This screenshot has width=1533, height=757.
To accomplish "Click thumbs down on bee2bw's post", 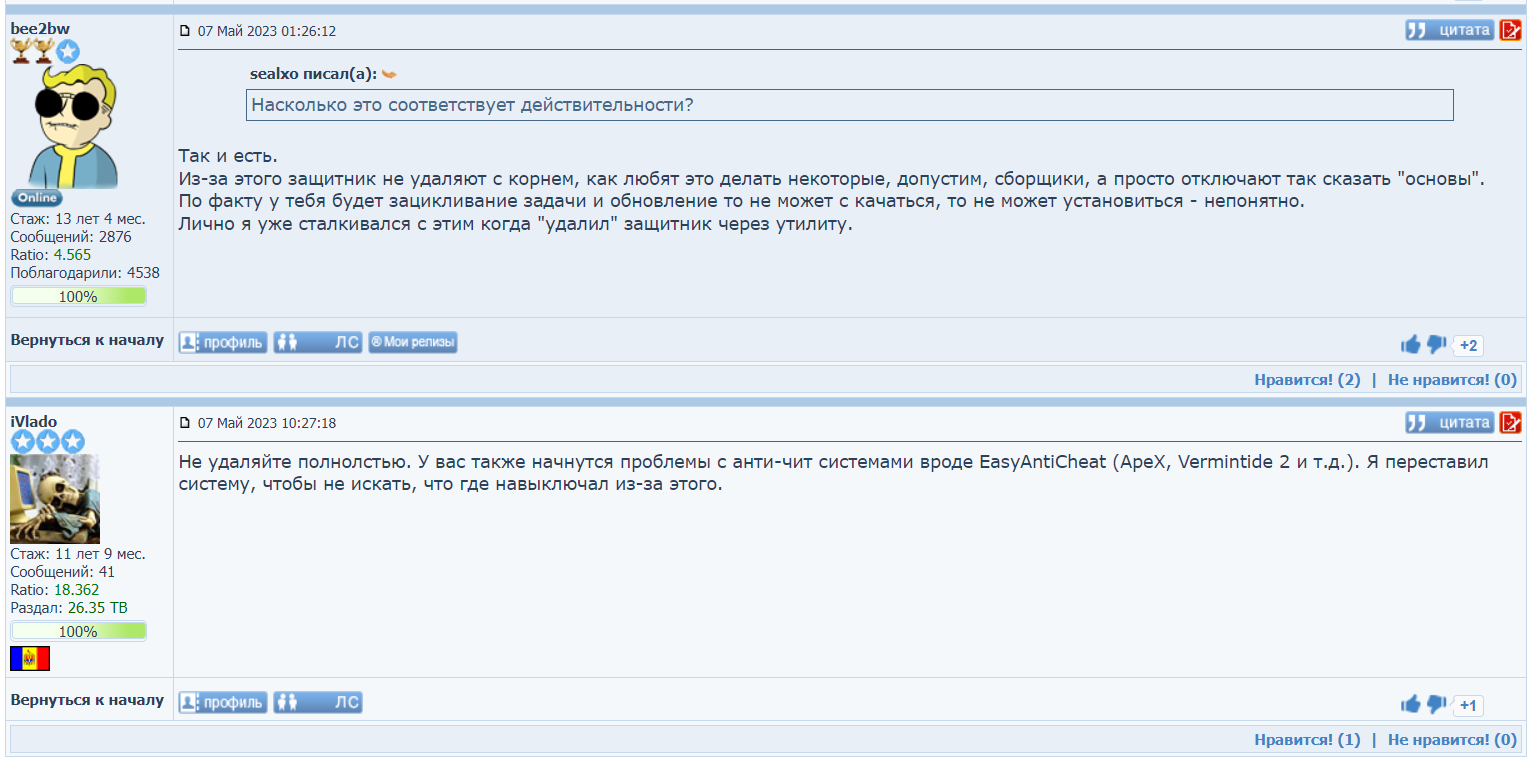I will (1436, 345).
